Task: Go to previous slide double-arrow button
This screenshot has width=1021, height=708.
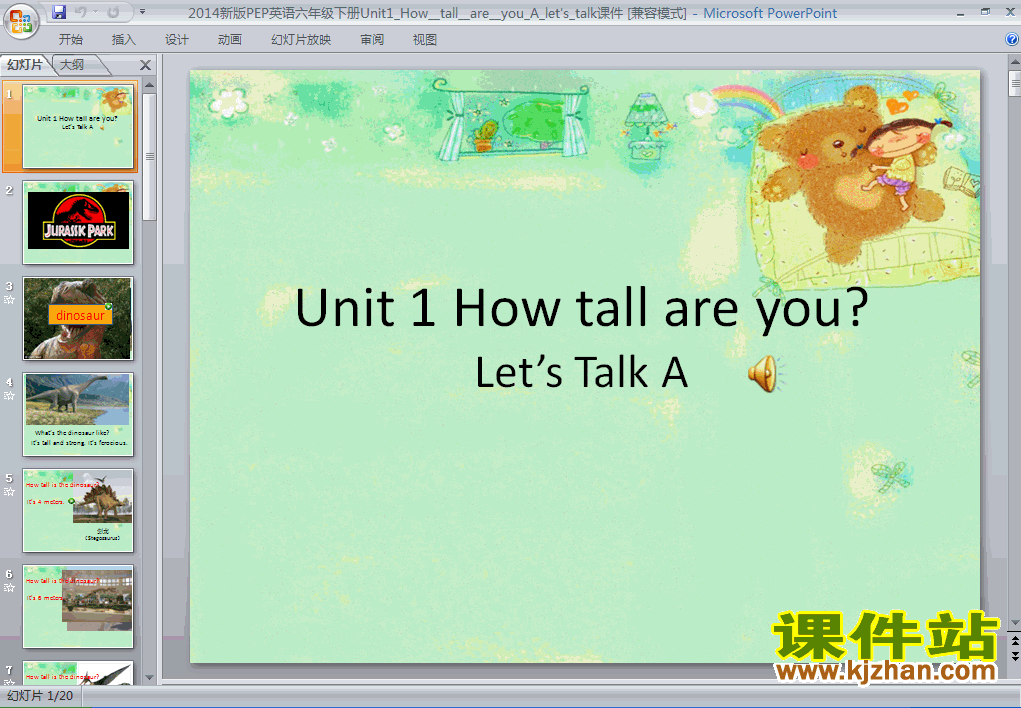Action: pos(1014,642)
